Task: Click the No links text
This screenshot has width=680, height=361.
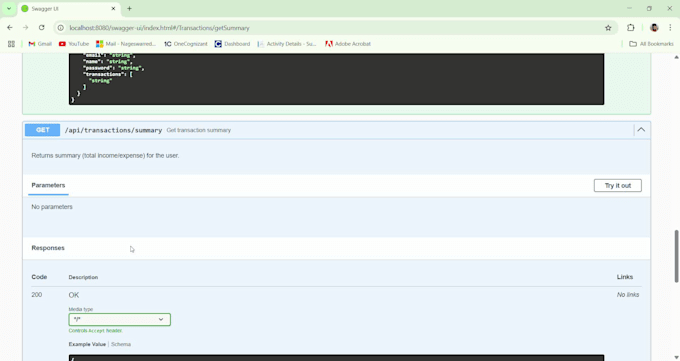Action: pyautogui.click(x=628, y=295)
